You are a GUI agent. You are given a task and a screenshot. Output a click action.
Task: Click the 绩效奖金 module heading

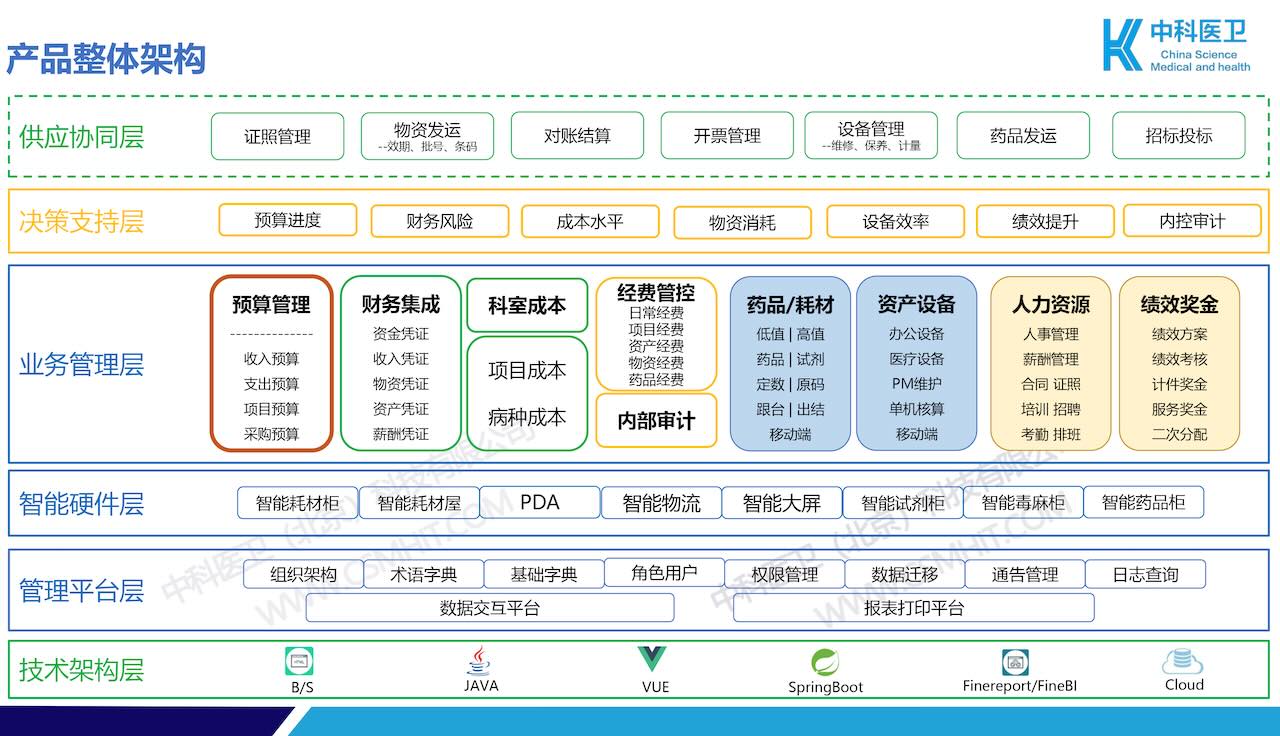pyautogui.click(x=1179, y=304)
